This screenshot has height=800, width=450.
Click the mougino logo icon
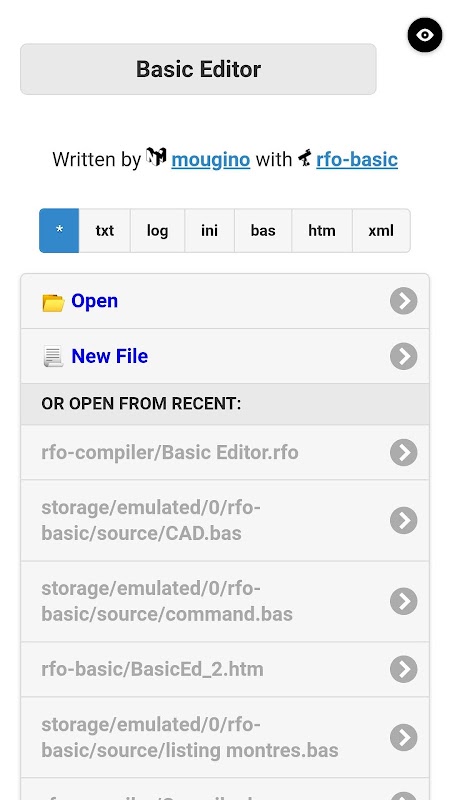pos(156,157)
